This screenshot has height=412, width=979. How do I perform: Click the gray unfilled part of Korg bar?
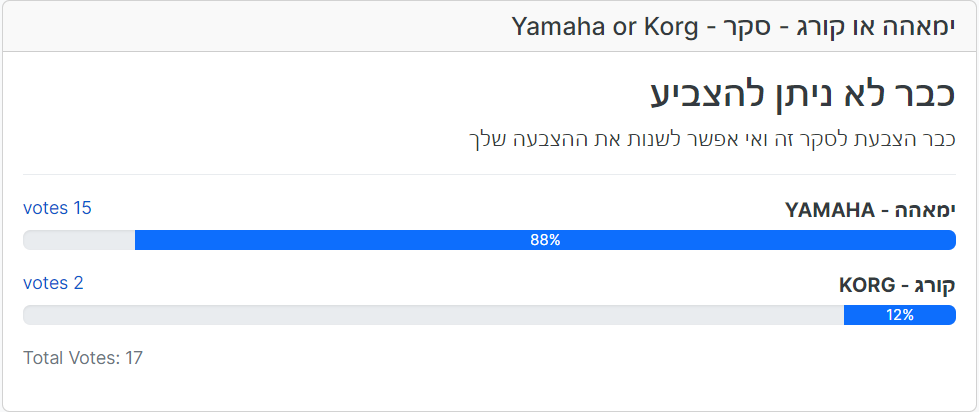[x=433, y=315]
